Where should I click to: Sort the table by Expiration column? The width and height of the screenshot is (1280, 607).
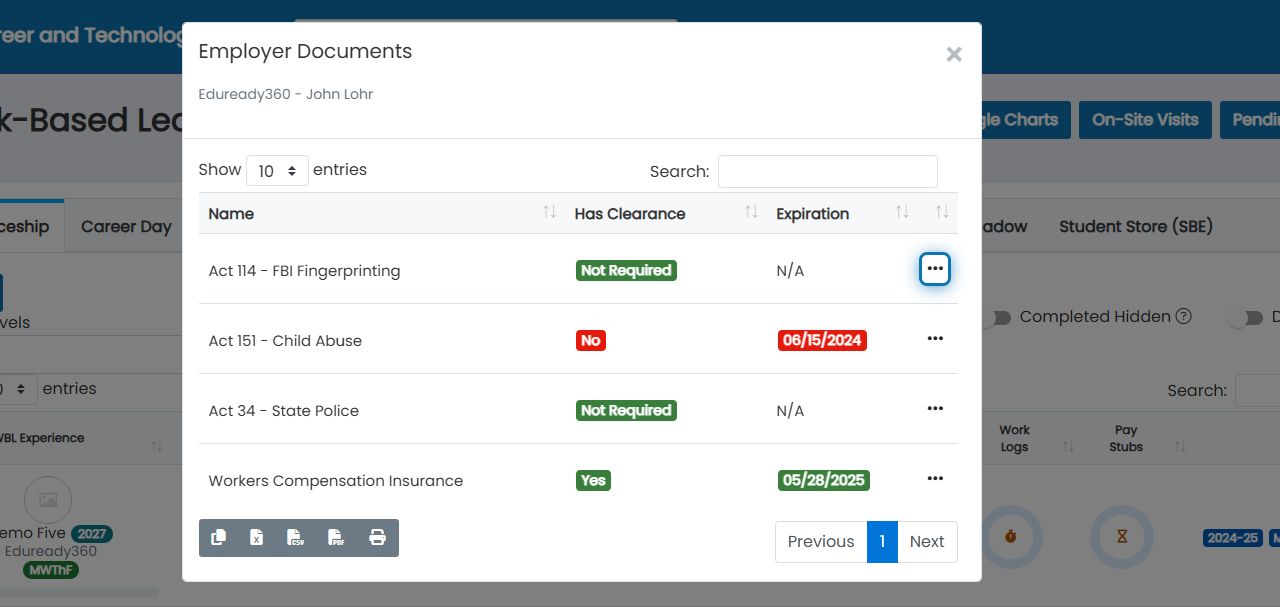click(842, 213)
